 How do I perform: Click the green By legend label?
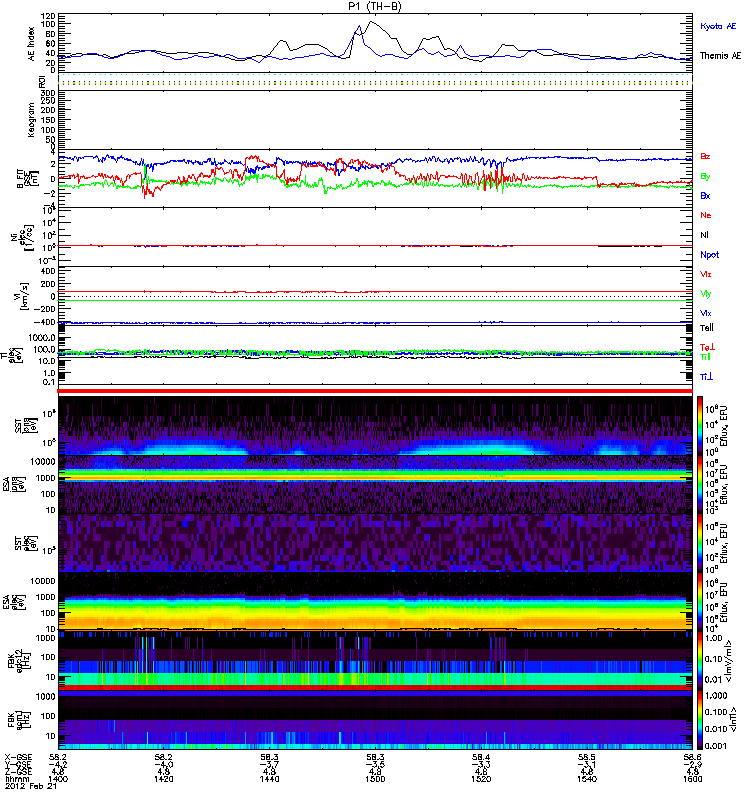click(x=705, y=177)
